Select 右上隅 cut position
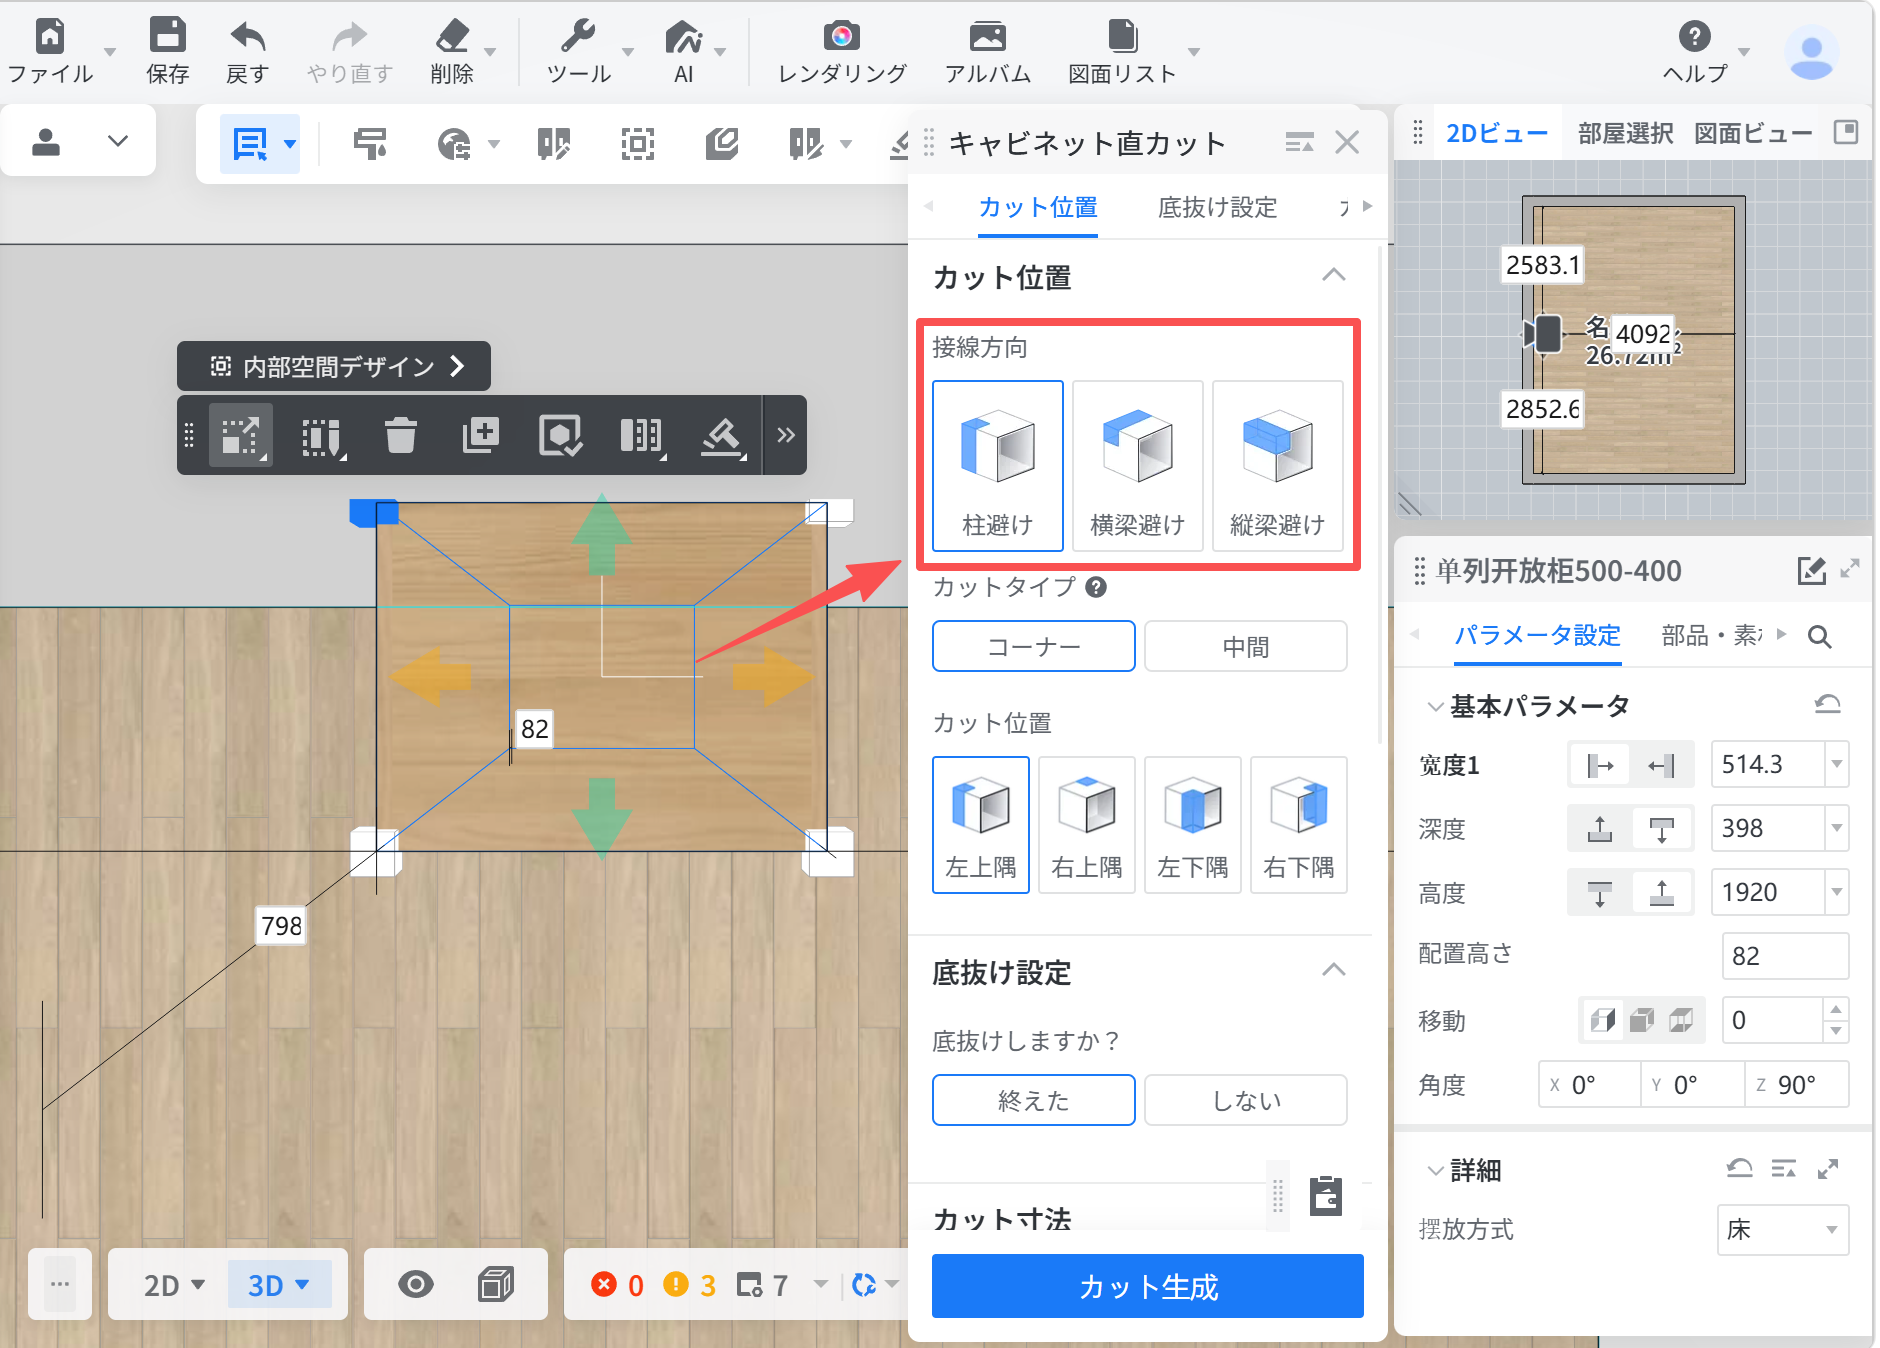The height and width of the screenshot is (1348, 1880). click(x=1086, y=824)
